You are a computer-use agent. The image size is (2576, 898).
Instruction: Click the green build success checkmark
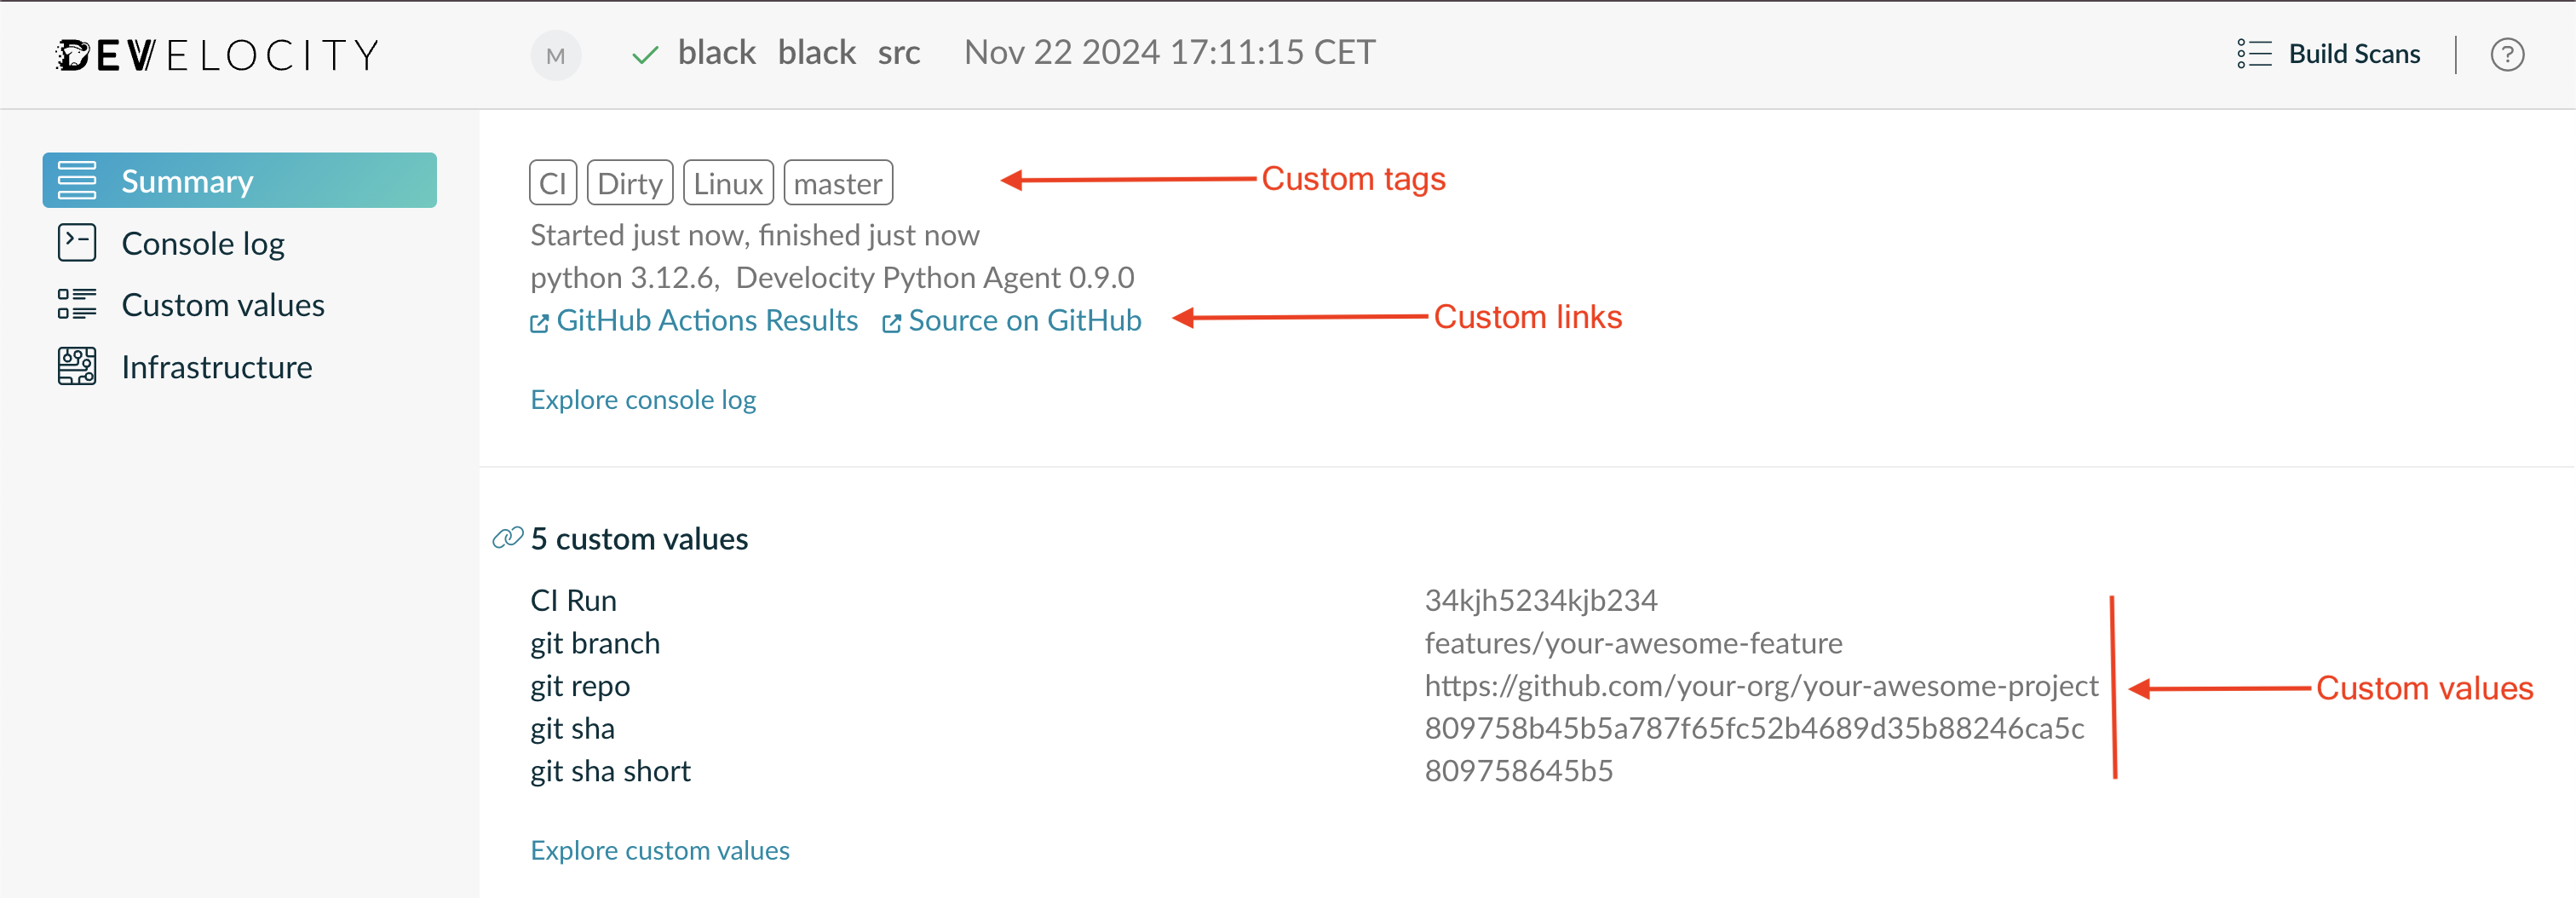coord(645,54)
